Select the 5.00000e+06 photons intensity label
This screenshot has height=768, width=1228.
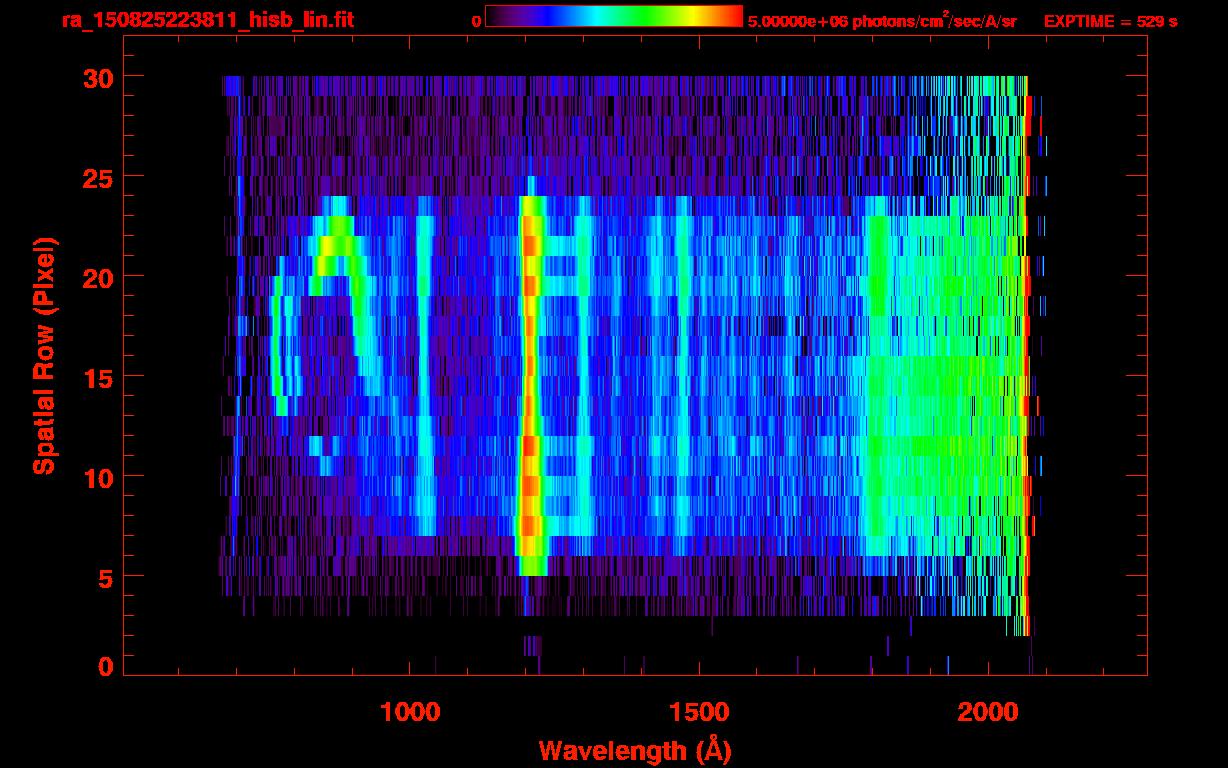click(x=882, y=20)
